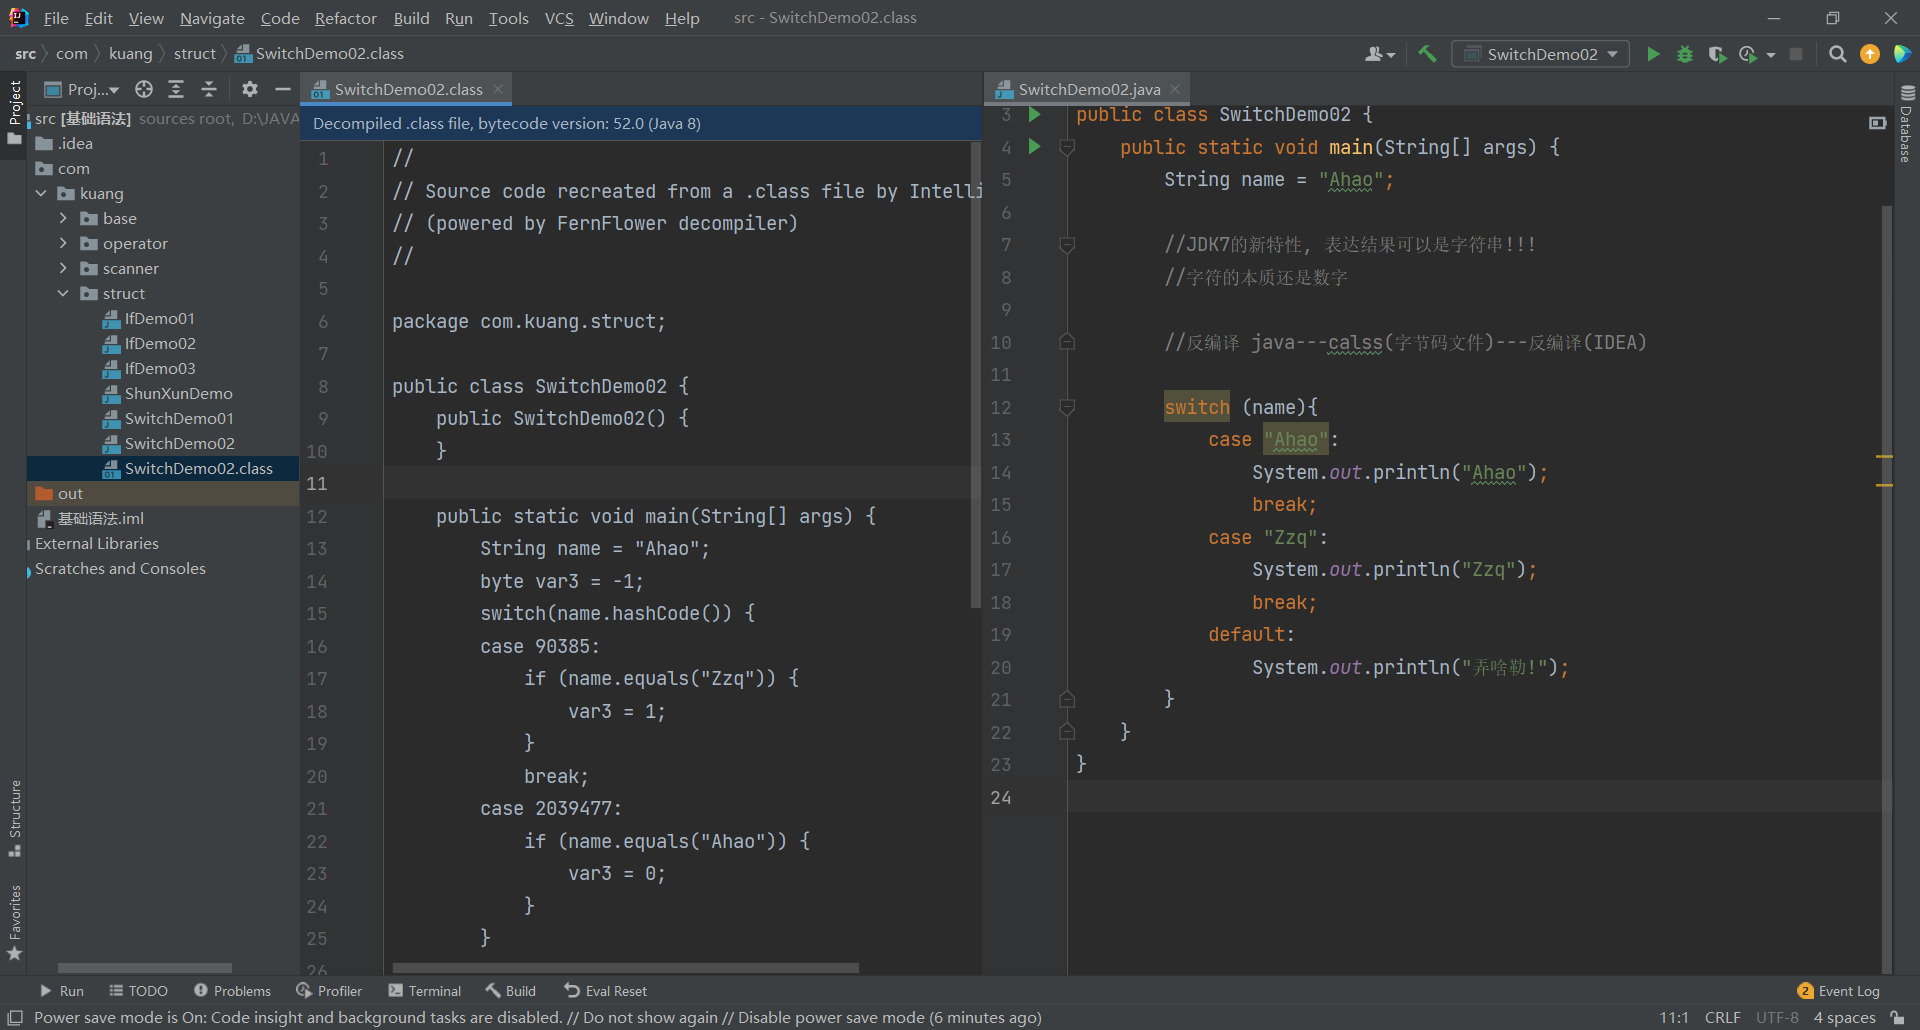Open the Favorites tool window
The width and height of the screenshot is (1920, 1030).
(15, 922)
